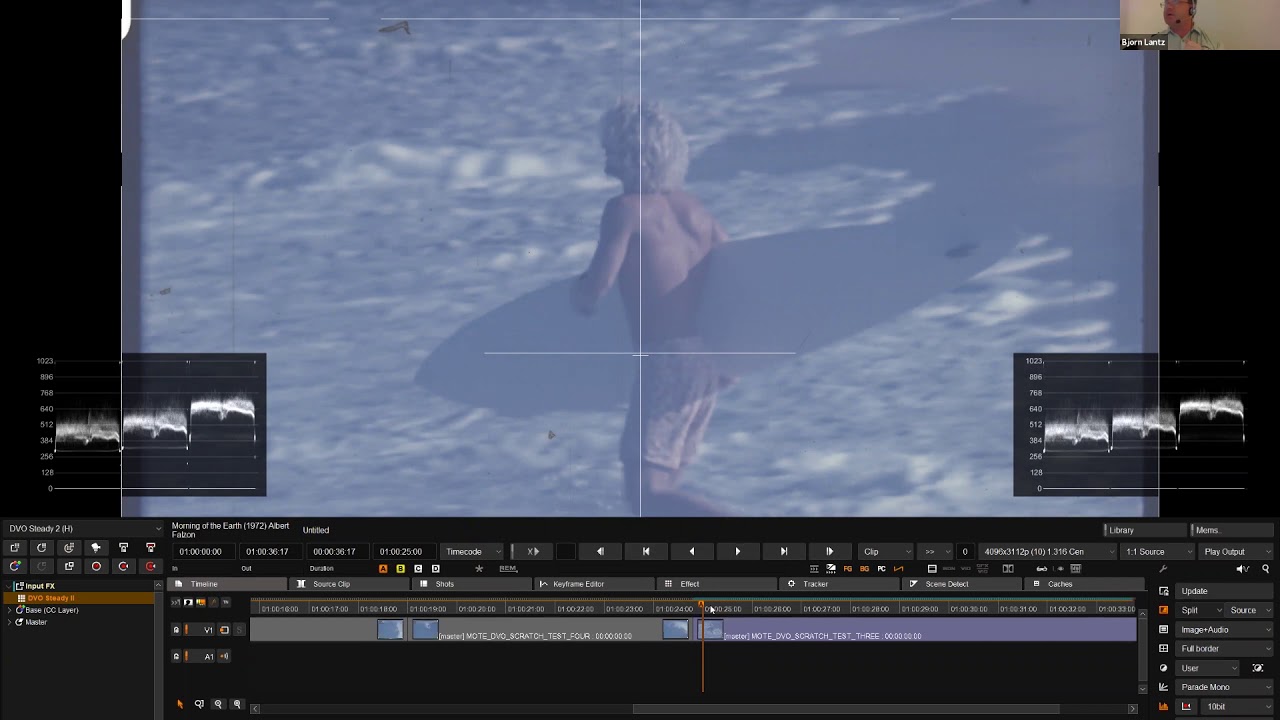The width and height of the screenshot is (1280, 720).
Task: Click the play forward button
Action: [x=738, y=552]
